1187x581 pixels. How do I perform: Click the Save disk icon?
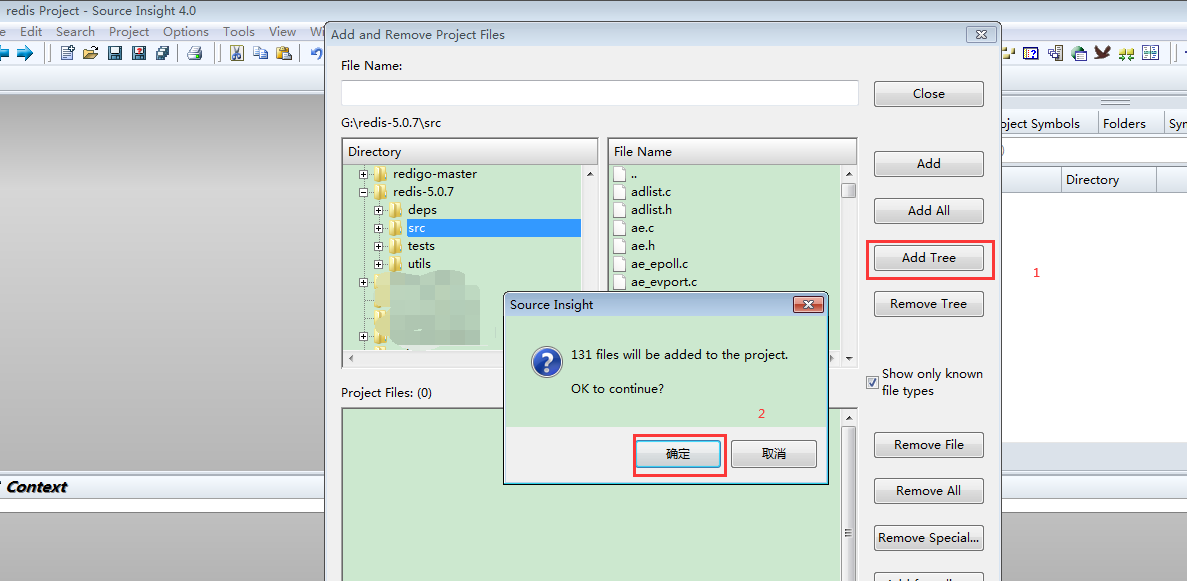click(x=115, y=53)
